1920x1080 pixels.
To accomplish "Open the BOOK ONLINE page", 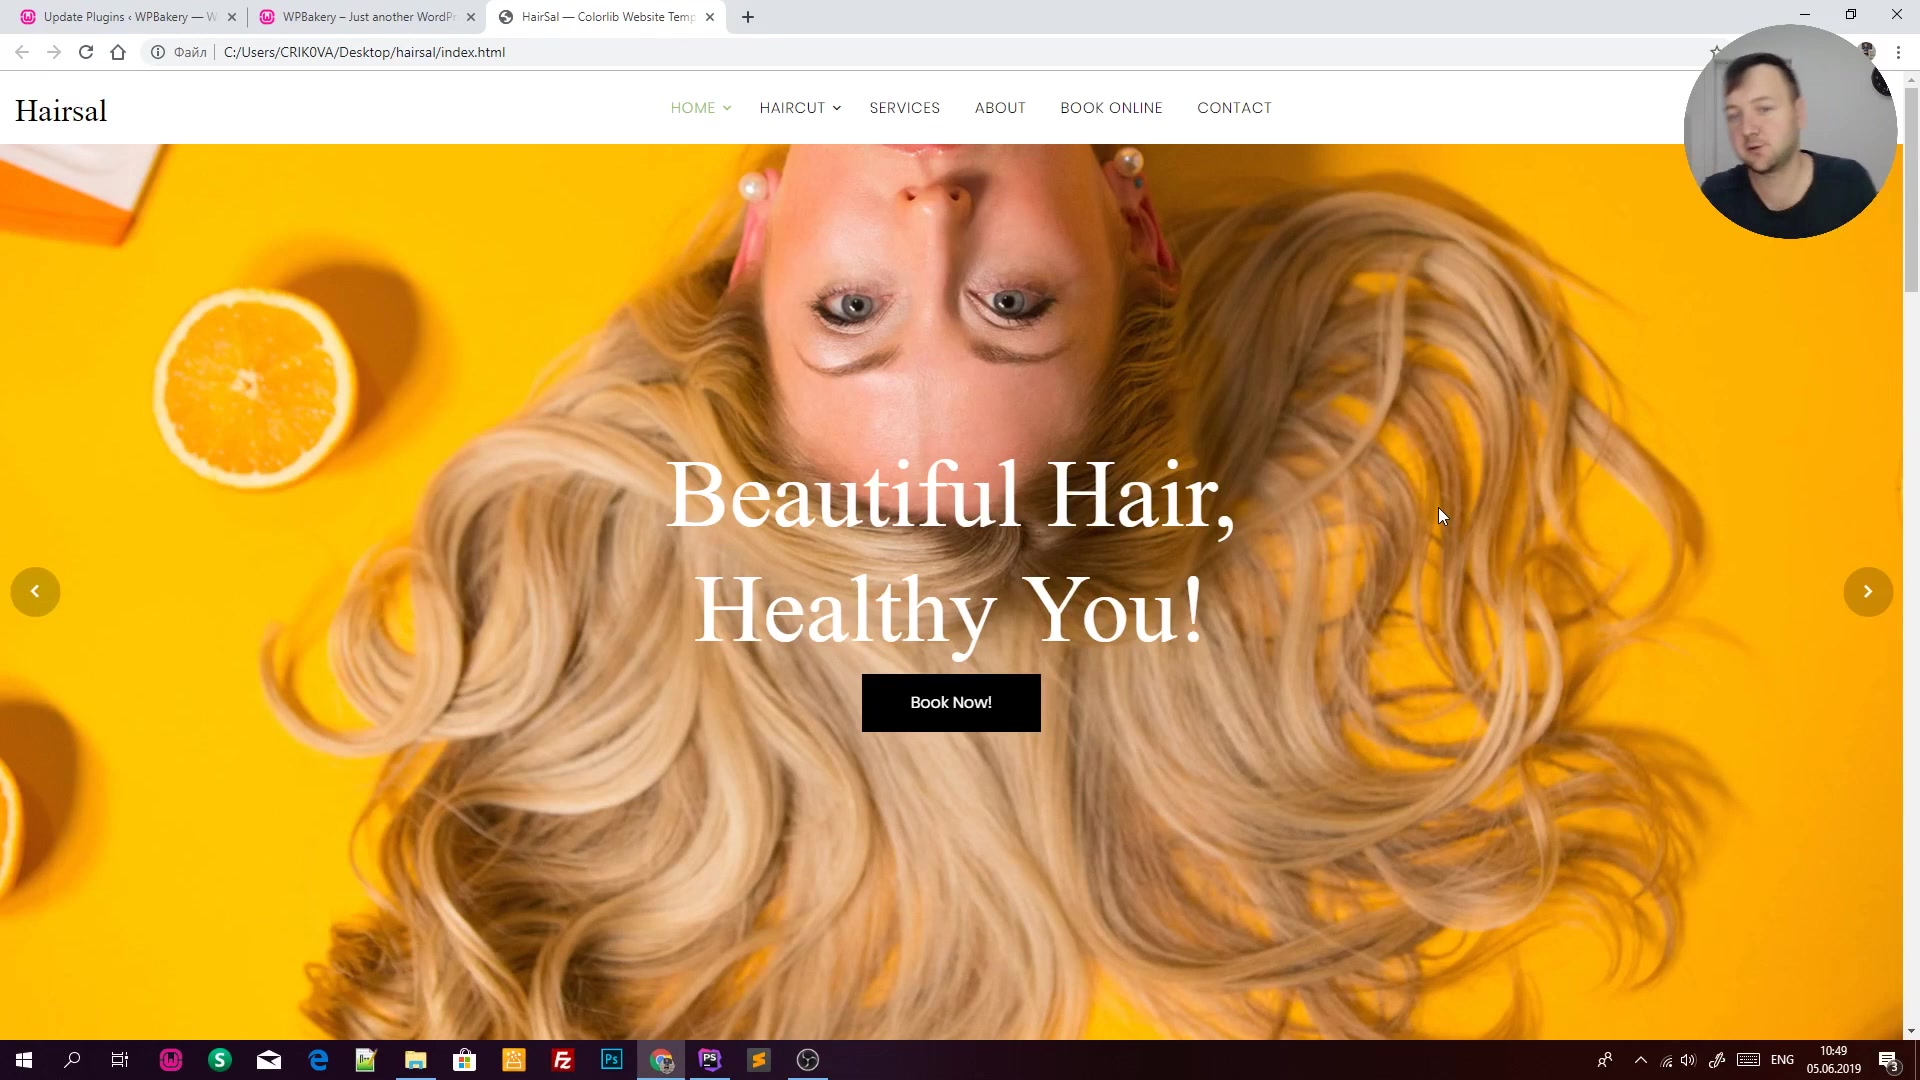I will coord(1111,108).
